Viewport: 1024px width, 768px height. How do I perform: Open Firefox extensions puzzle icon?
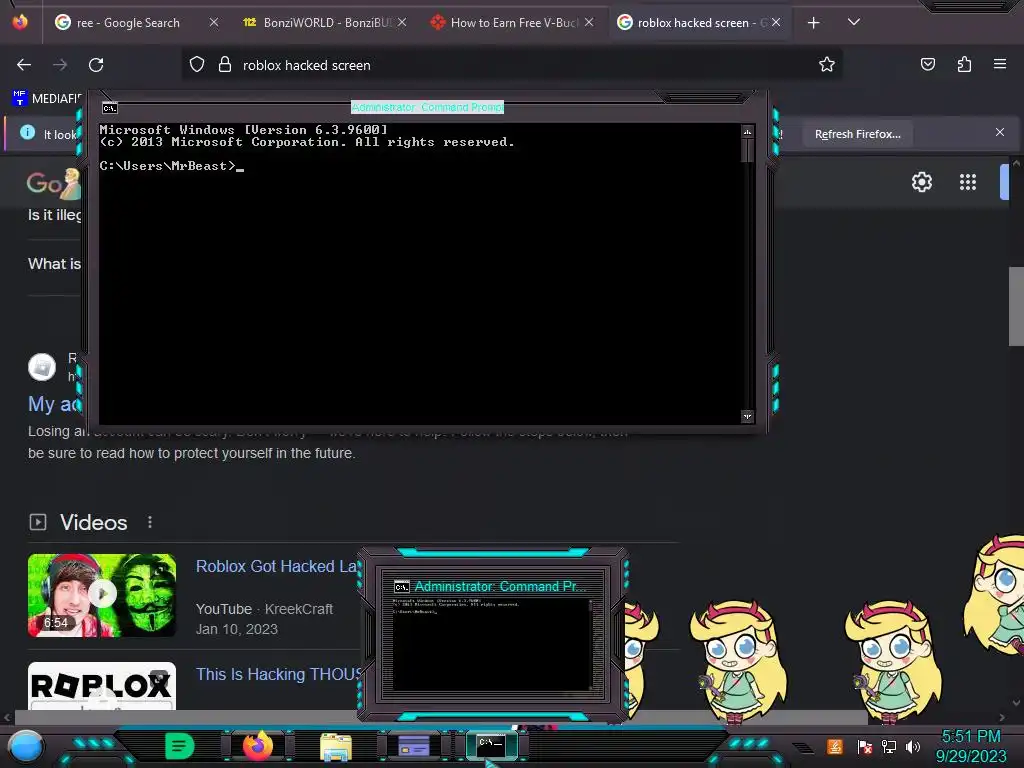point(964,64)
